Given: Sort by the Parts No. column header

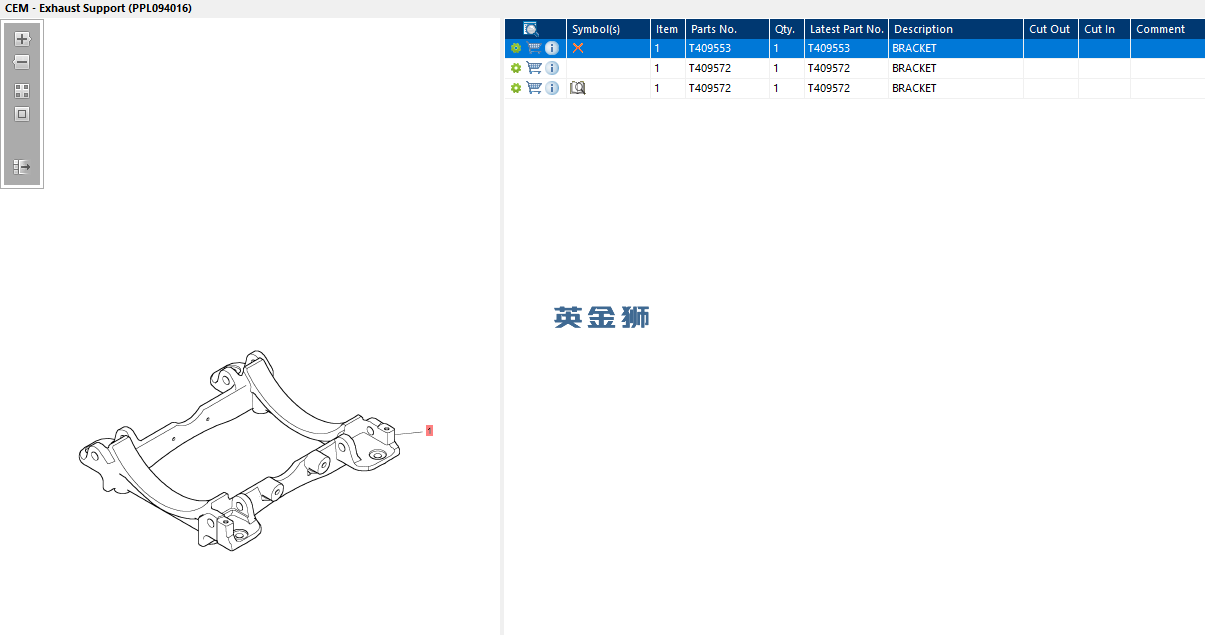Looking at the screenshot, I should tap(727, 29).
